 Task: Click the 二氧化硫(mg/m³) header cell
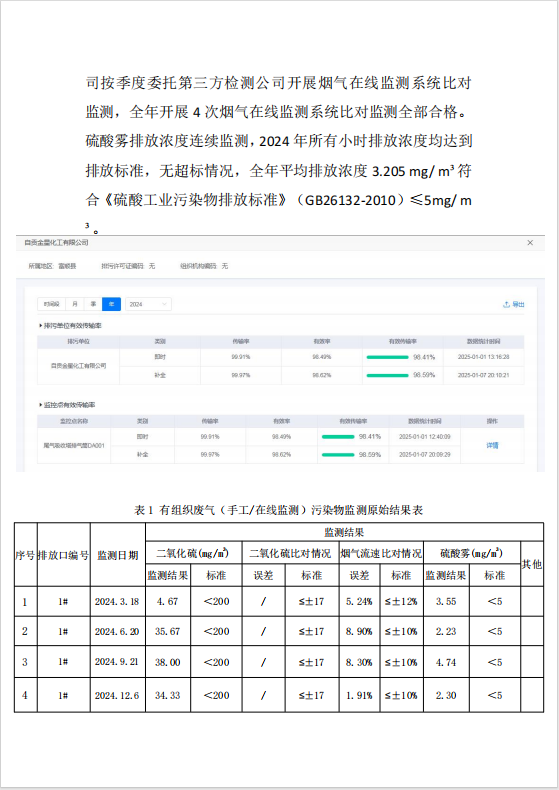[193, 553]
